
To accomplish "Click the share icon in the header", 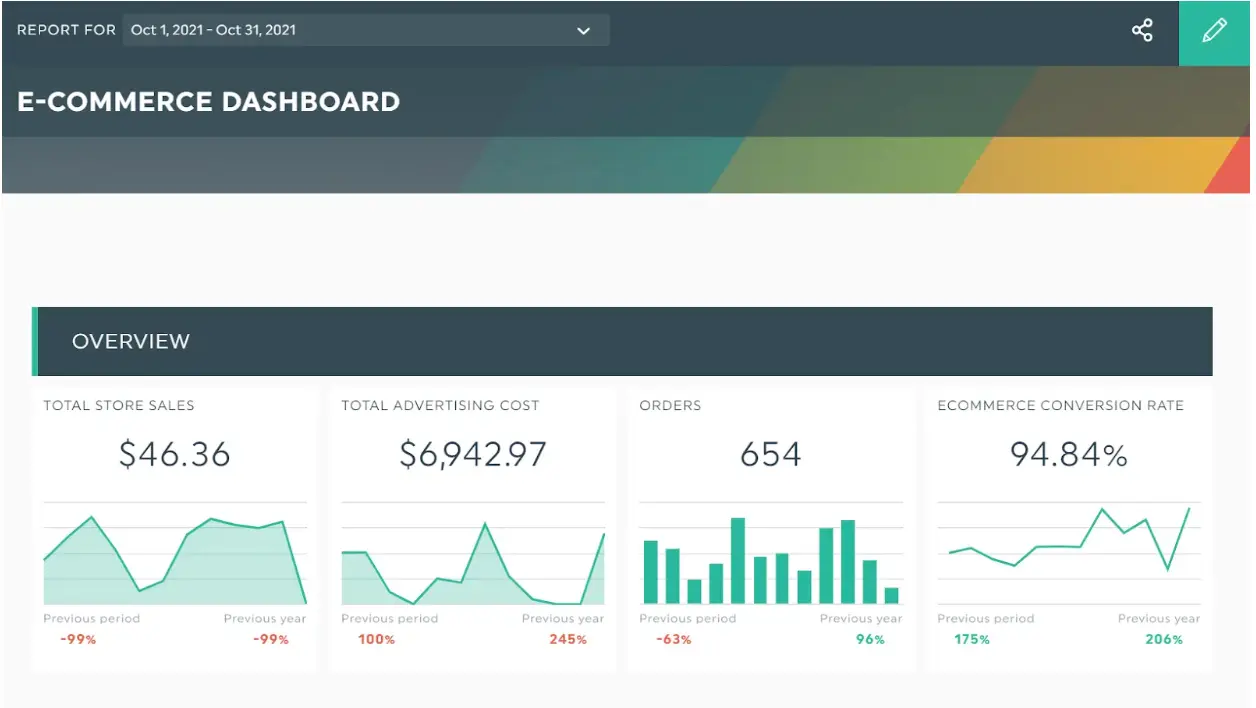I will [x=1142, y=30].
